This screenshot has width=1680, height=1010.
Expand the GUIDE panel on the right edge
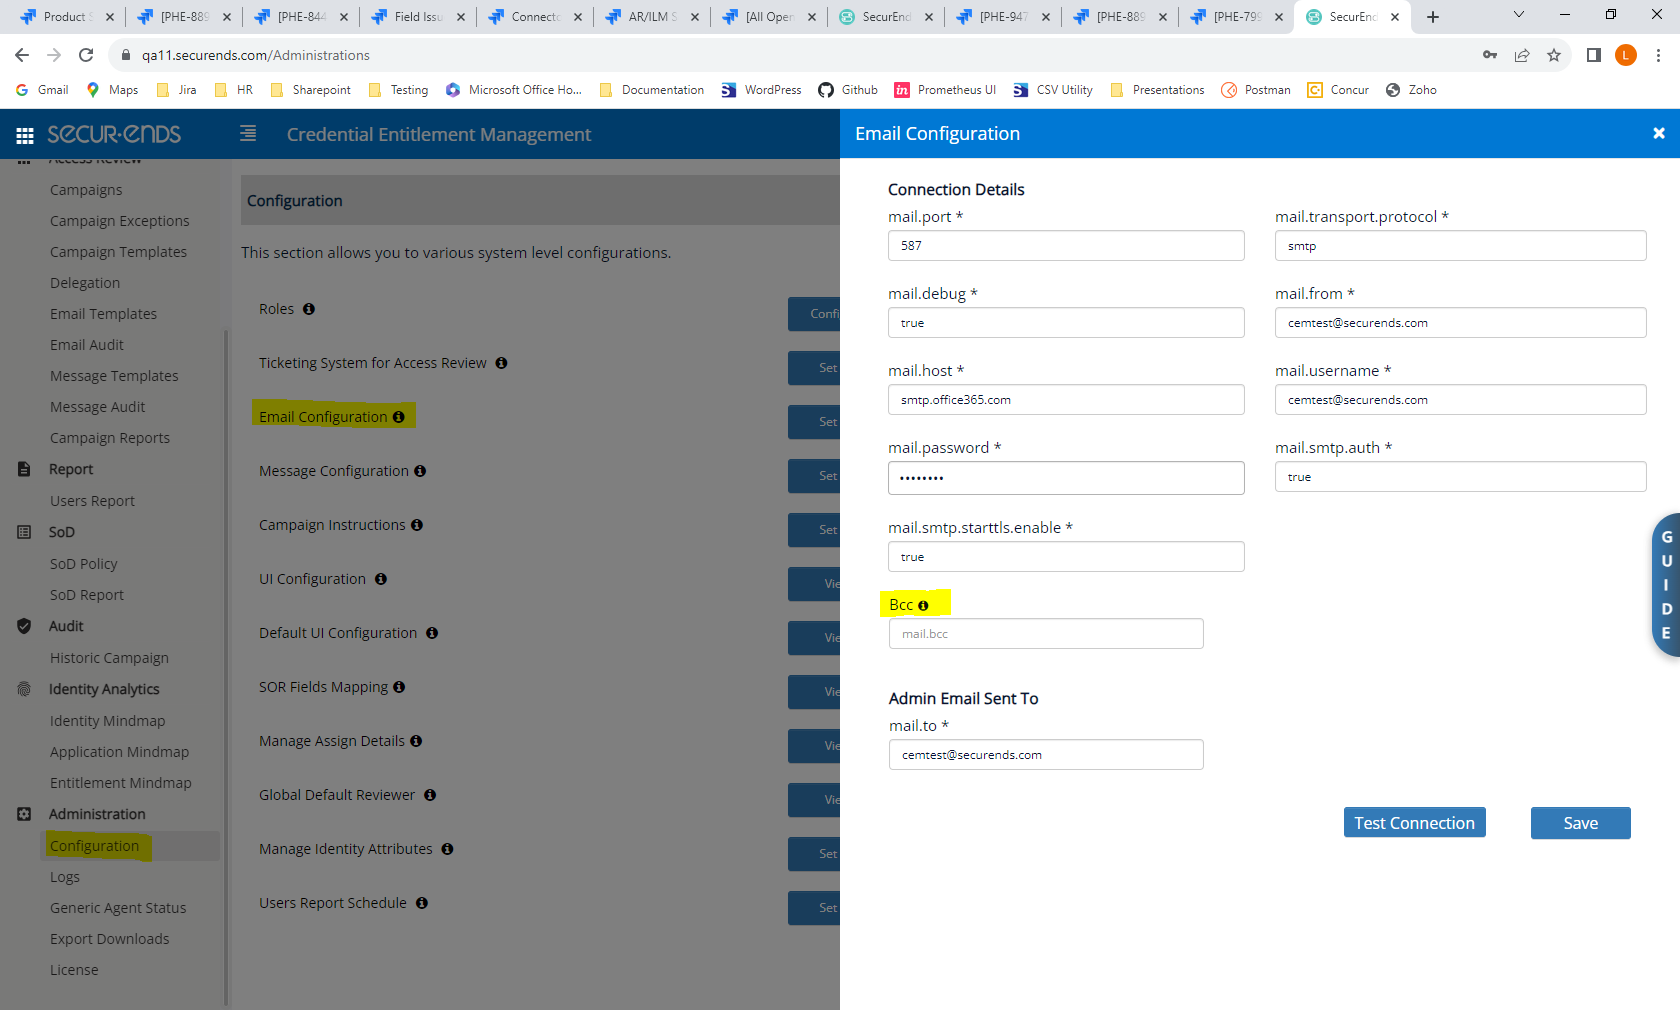click(x=1665, y=586)
